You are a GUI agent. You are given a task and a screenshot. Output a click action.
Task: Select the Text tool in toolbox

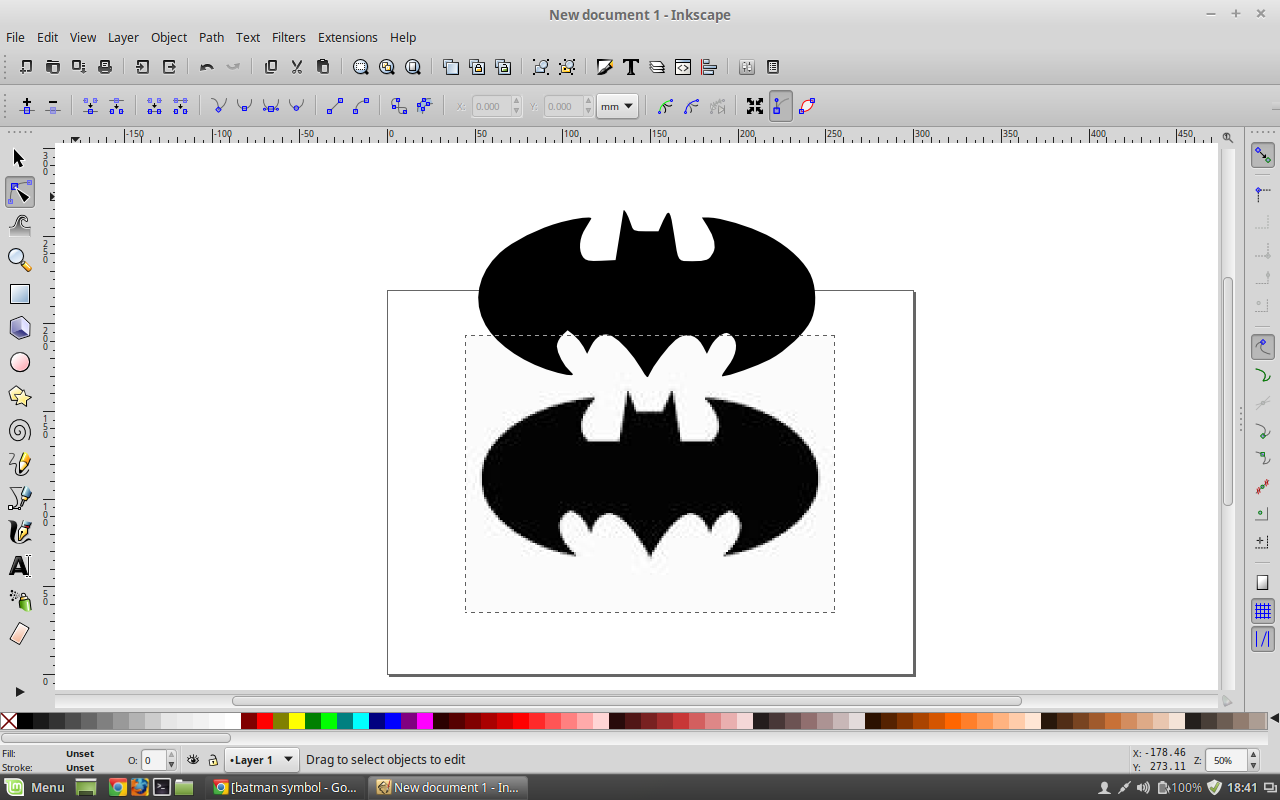tap(19, 566)
